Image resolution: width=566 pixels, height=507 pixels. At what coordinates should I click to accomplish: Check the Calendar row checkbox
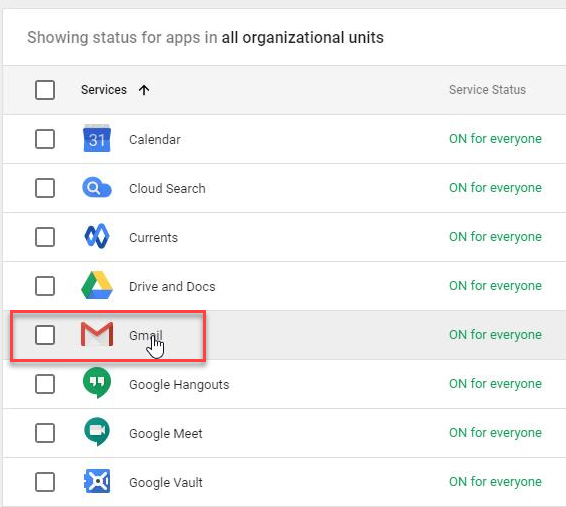45,139
